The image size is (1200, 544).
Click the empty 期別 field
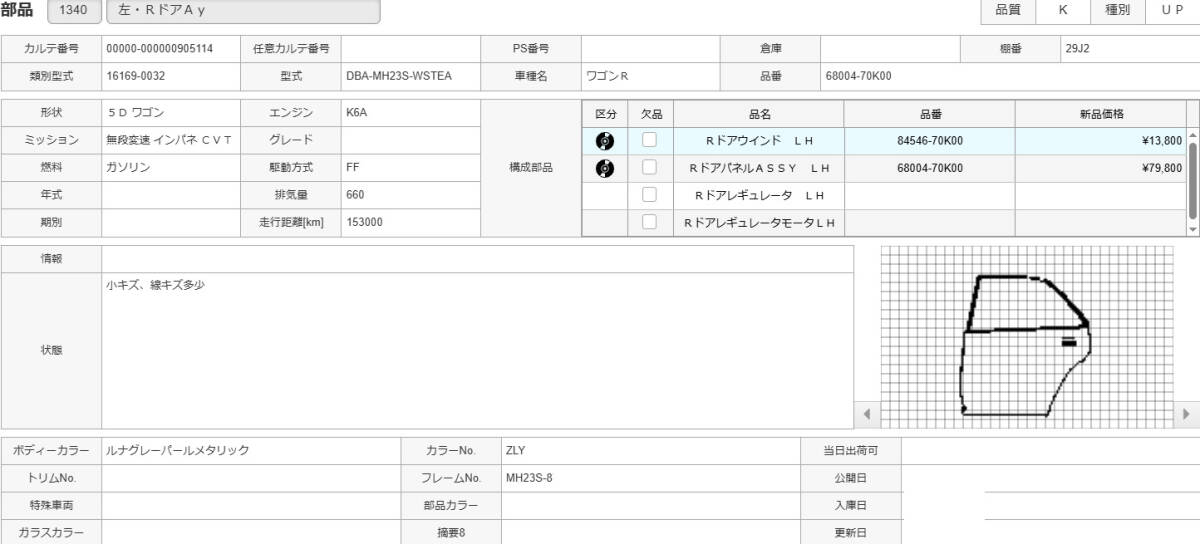[171, 222]
